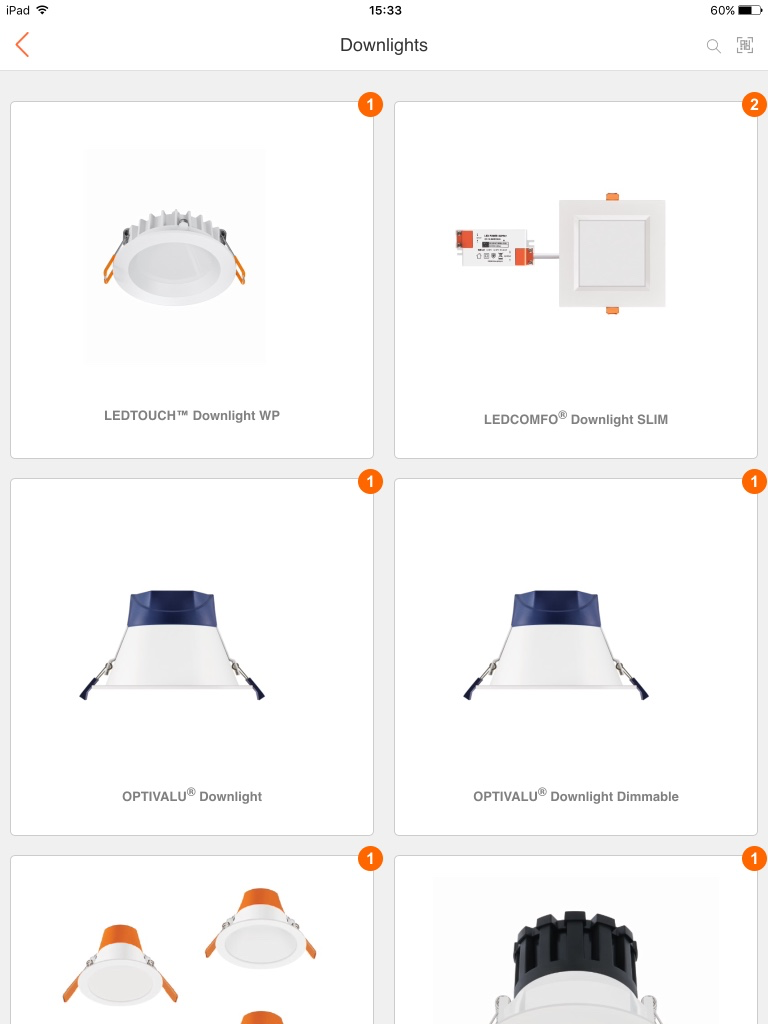Tap the orange back arrow
Viewport: 768px width, 1024px height.
[22, 45]
